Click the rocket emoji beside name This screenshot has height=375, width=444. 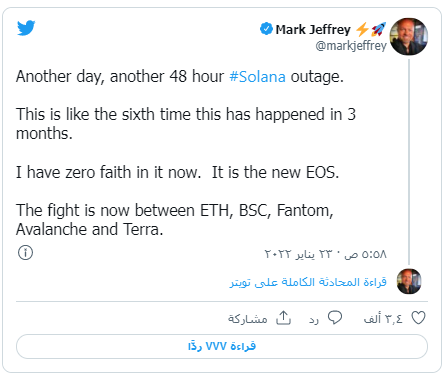pyautogui.click(x=379, y=29)
